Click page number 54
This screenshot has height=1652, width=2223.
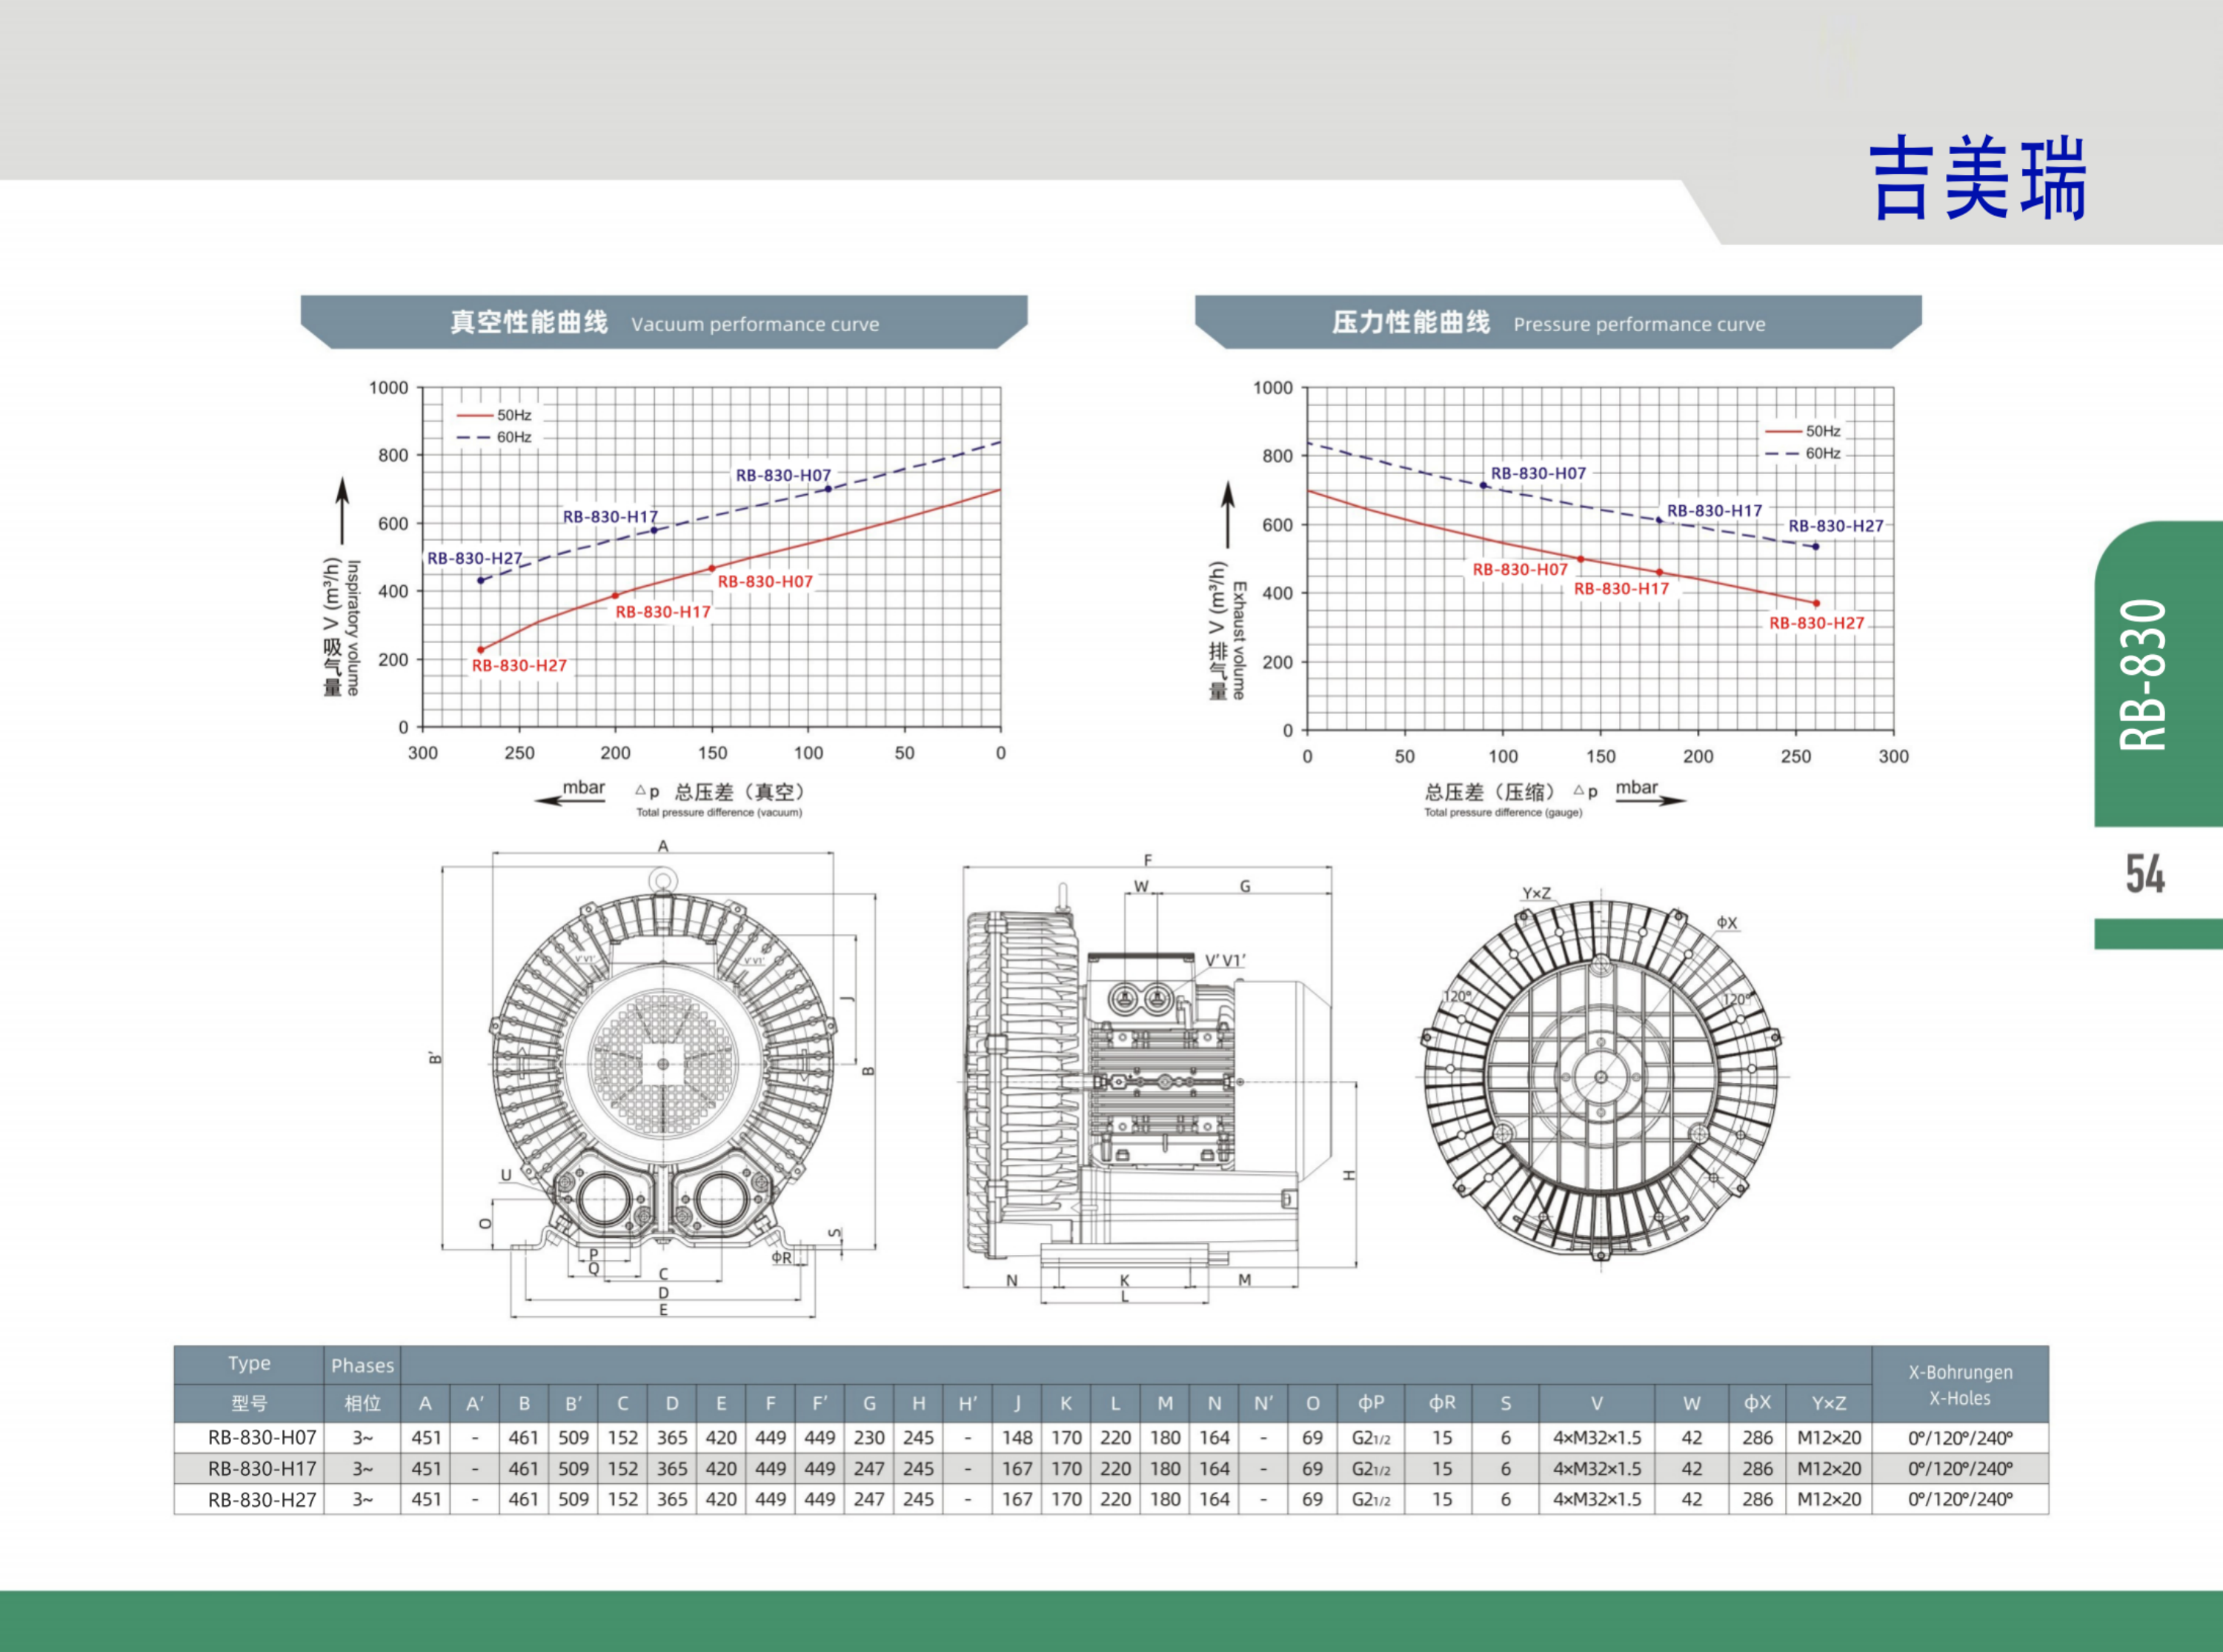point(2145,874)
